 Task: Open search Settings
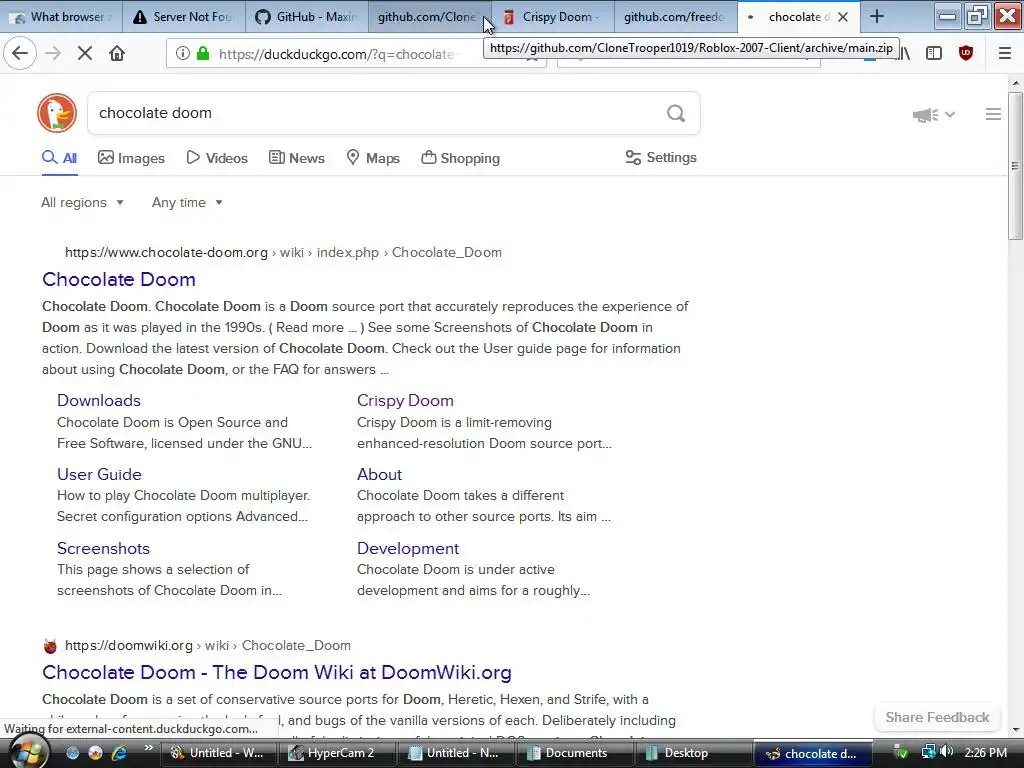click(x=661, y=157)
